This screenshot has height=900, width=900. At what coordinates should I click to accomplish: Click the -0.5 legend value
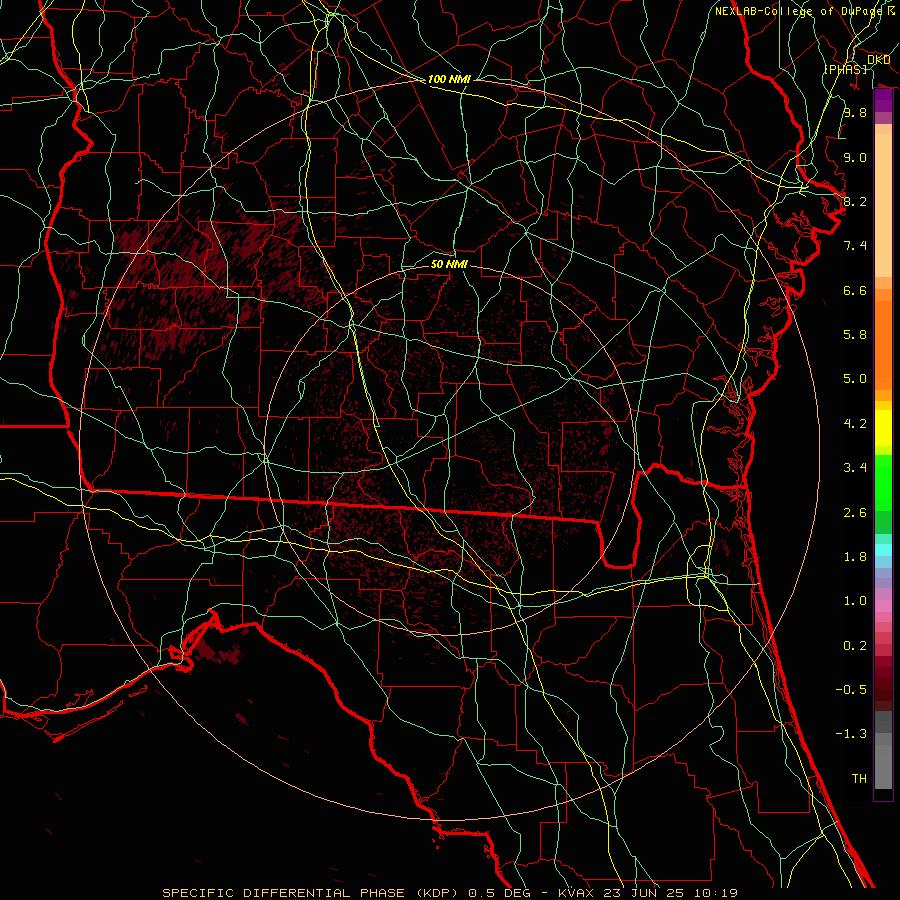851,690
